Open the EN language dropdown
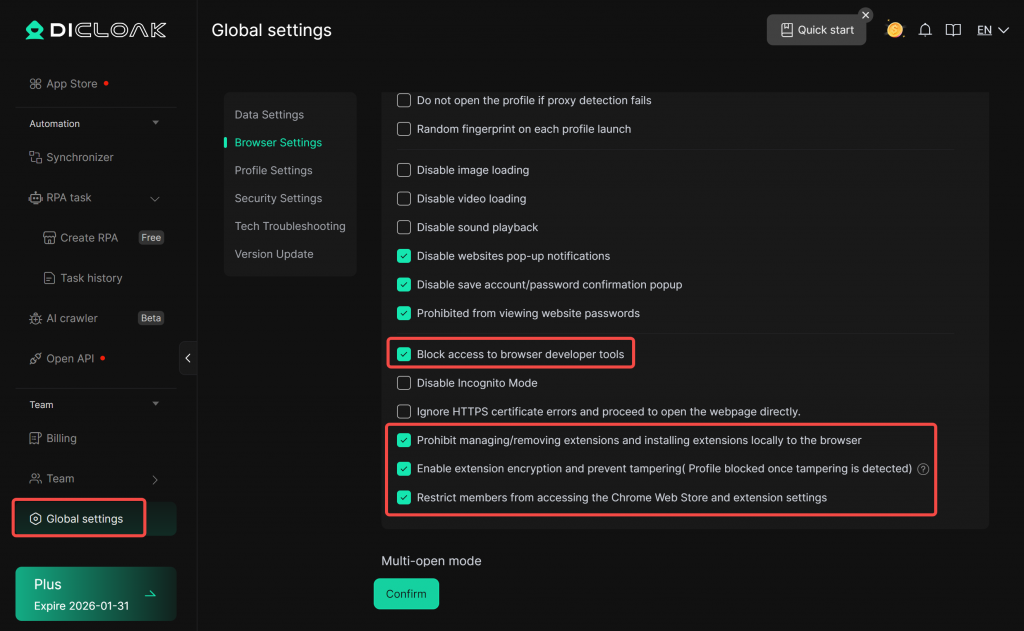The width and height of the screenshot is (1024, 631). point(991,30)
